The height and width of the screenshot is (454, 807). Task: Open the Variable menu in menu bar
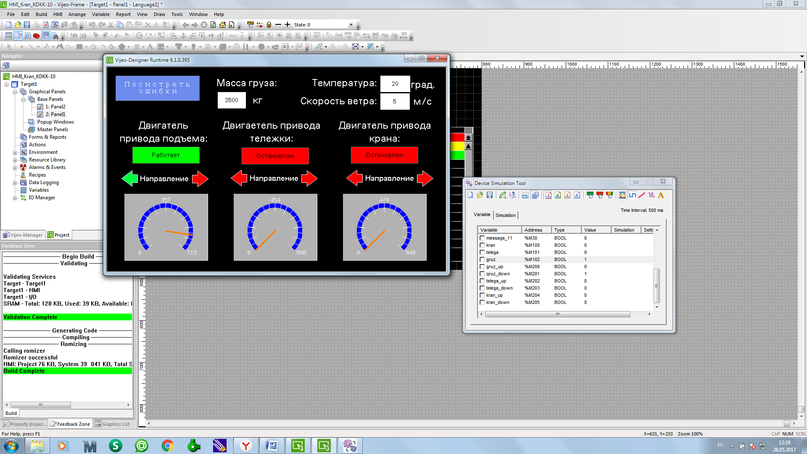[101, 15]
